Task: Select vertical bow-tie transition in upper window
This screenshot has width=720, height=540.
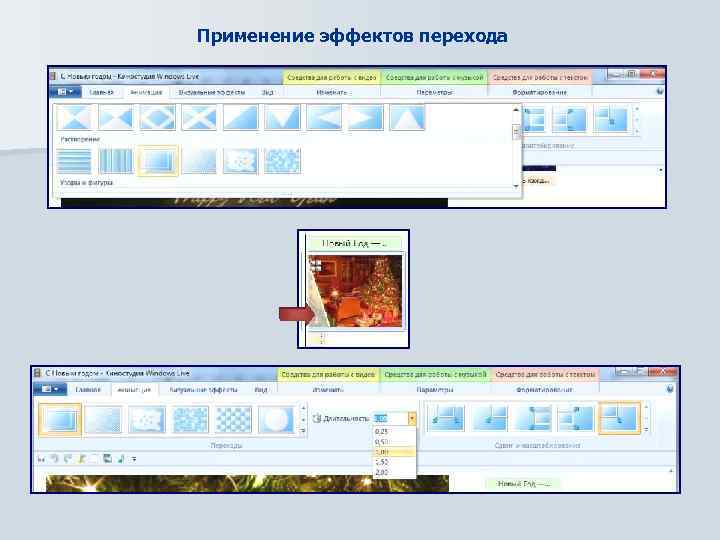Action: (x=116, y=118)
